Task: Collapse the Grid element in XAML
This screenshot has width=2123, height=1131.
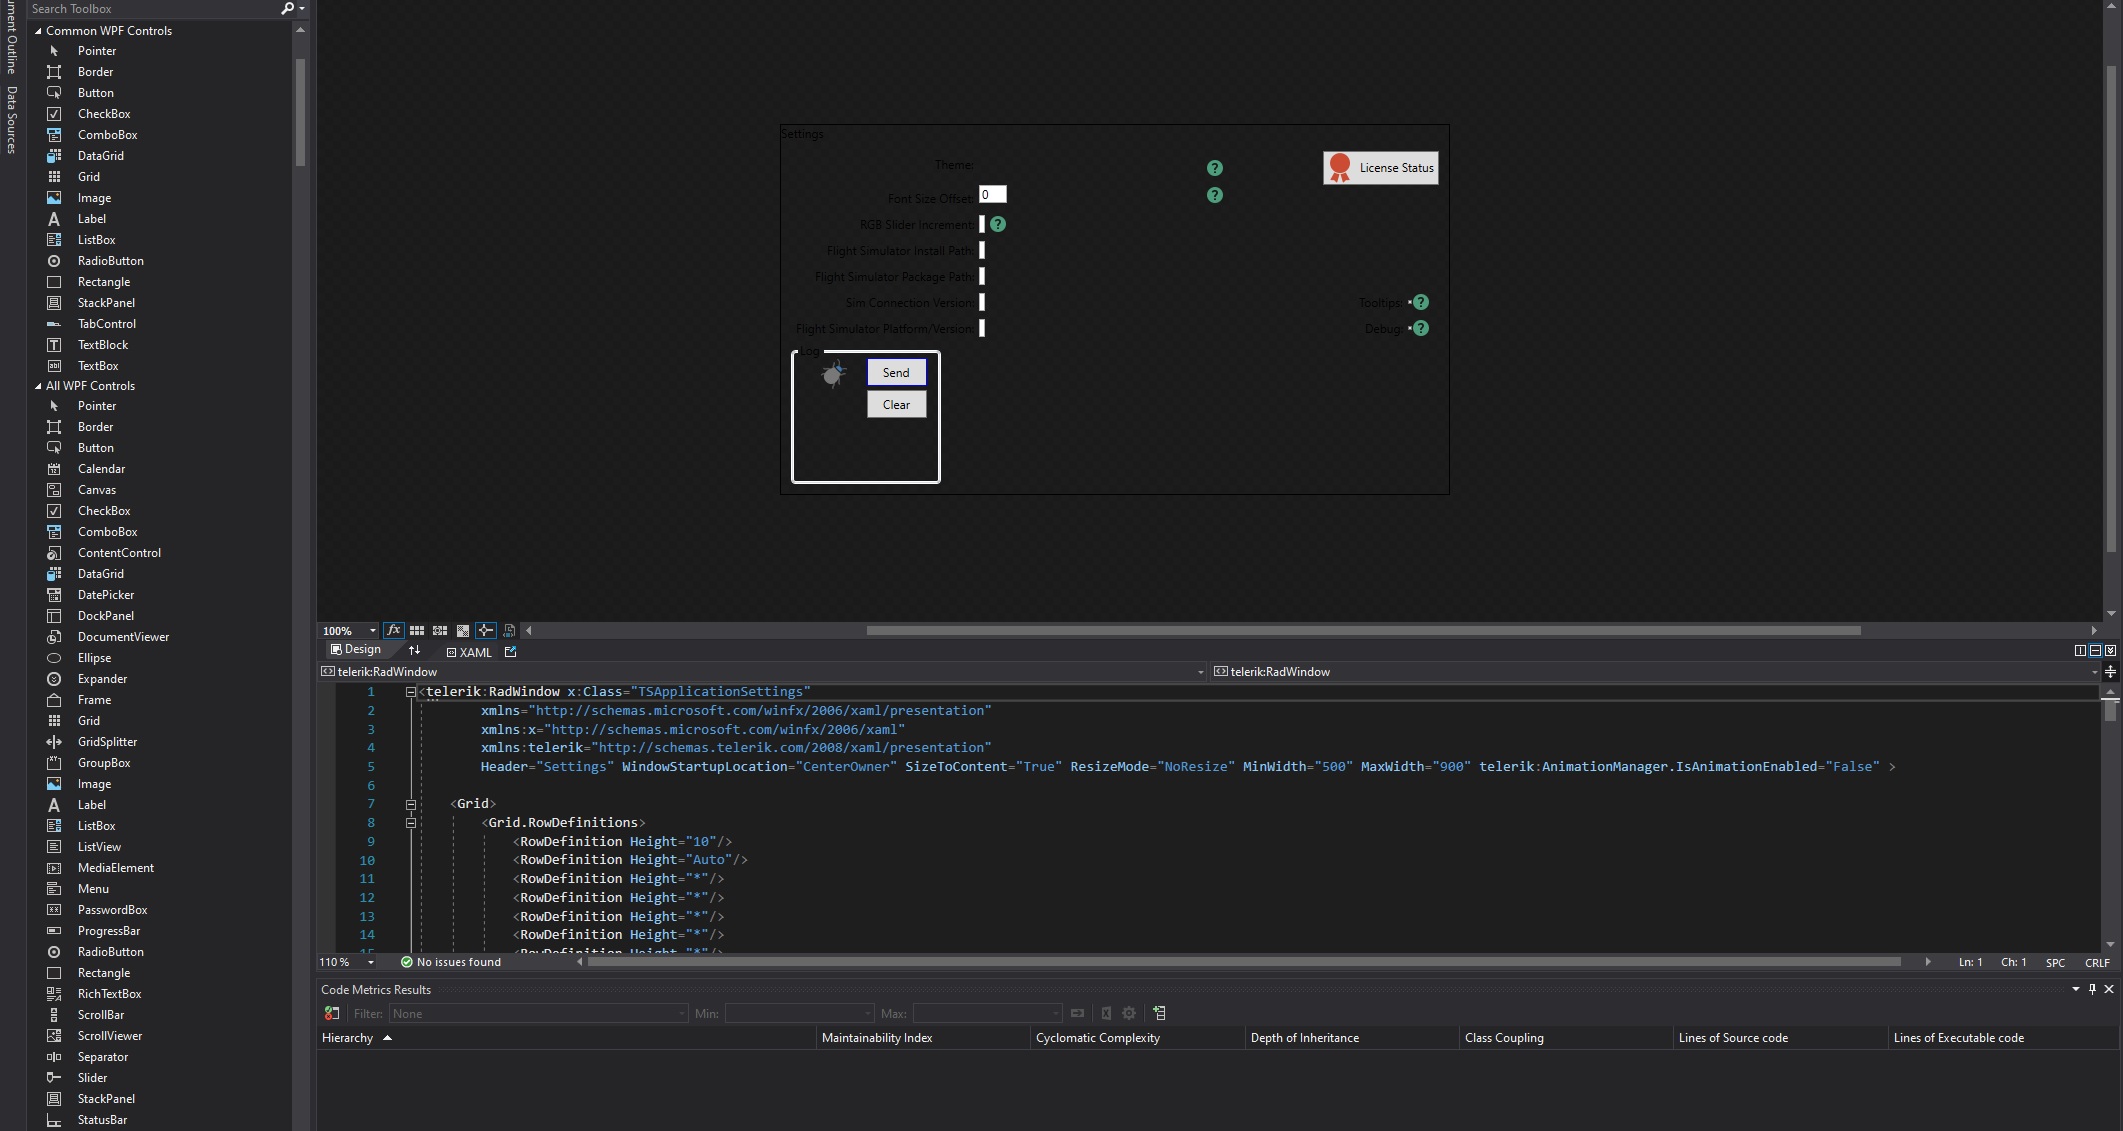Action: pos(411,804)
